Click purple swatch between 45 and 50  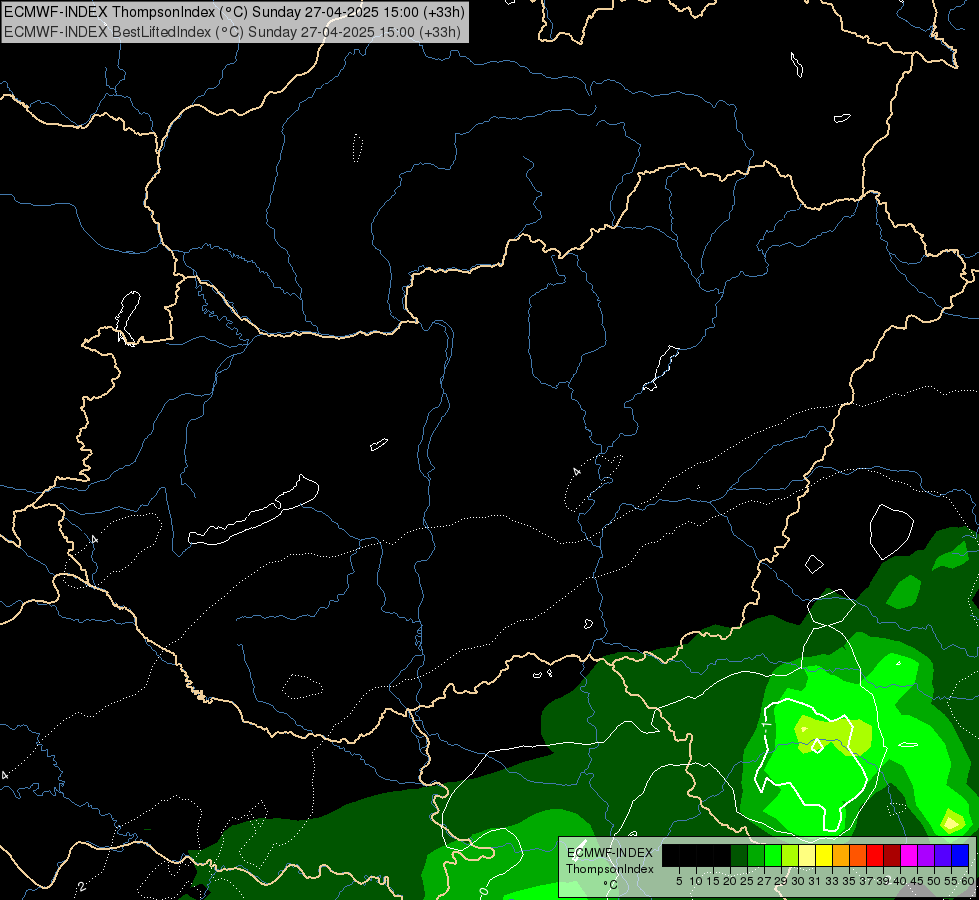click(926, 855)
